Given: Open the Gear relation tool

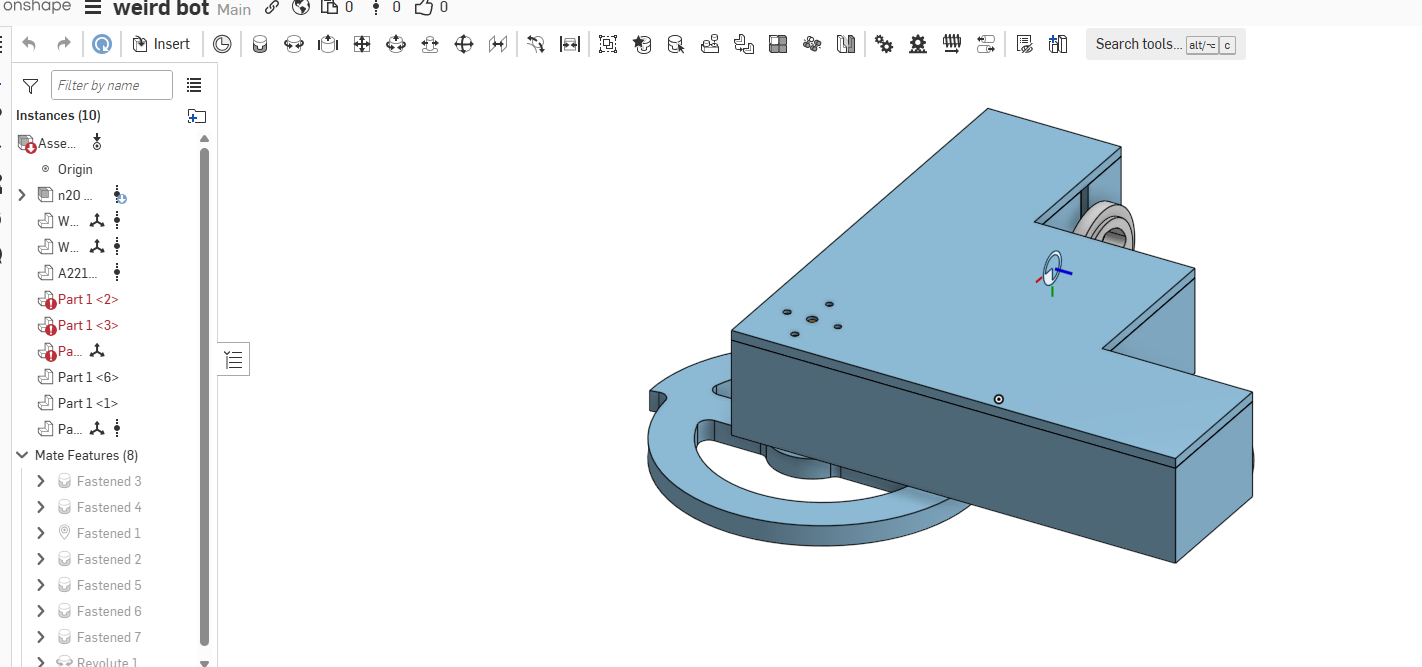Looking at the screenshot, I should [884, 44].
